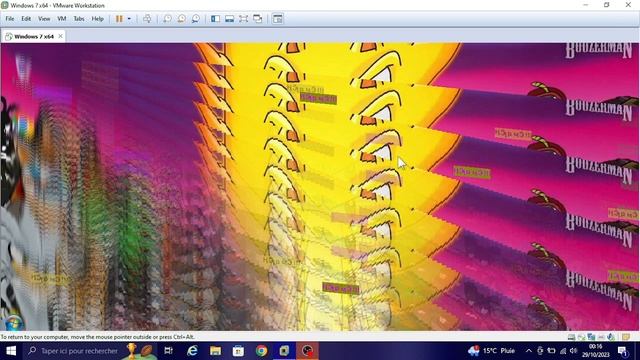Screen dimensions: 640x360
Task: Open the Windows Start menu on the host
Action: click(x=11, y=351)
